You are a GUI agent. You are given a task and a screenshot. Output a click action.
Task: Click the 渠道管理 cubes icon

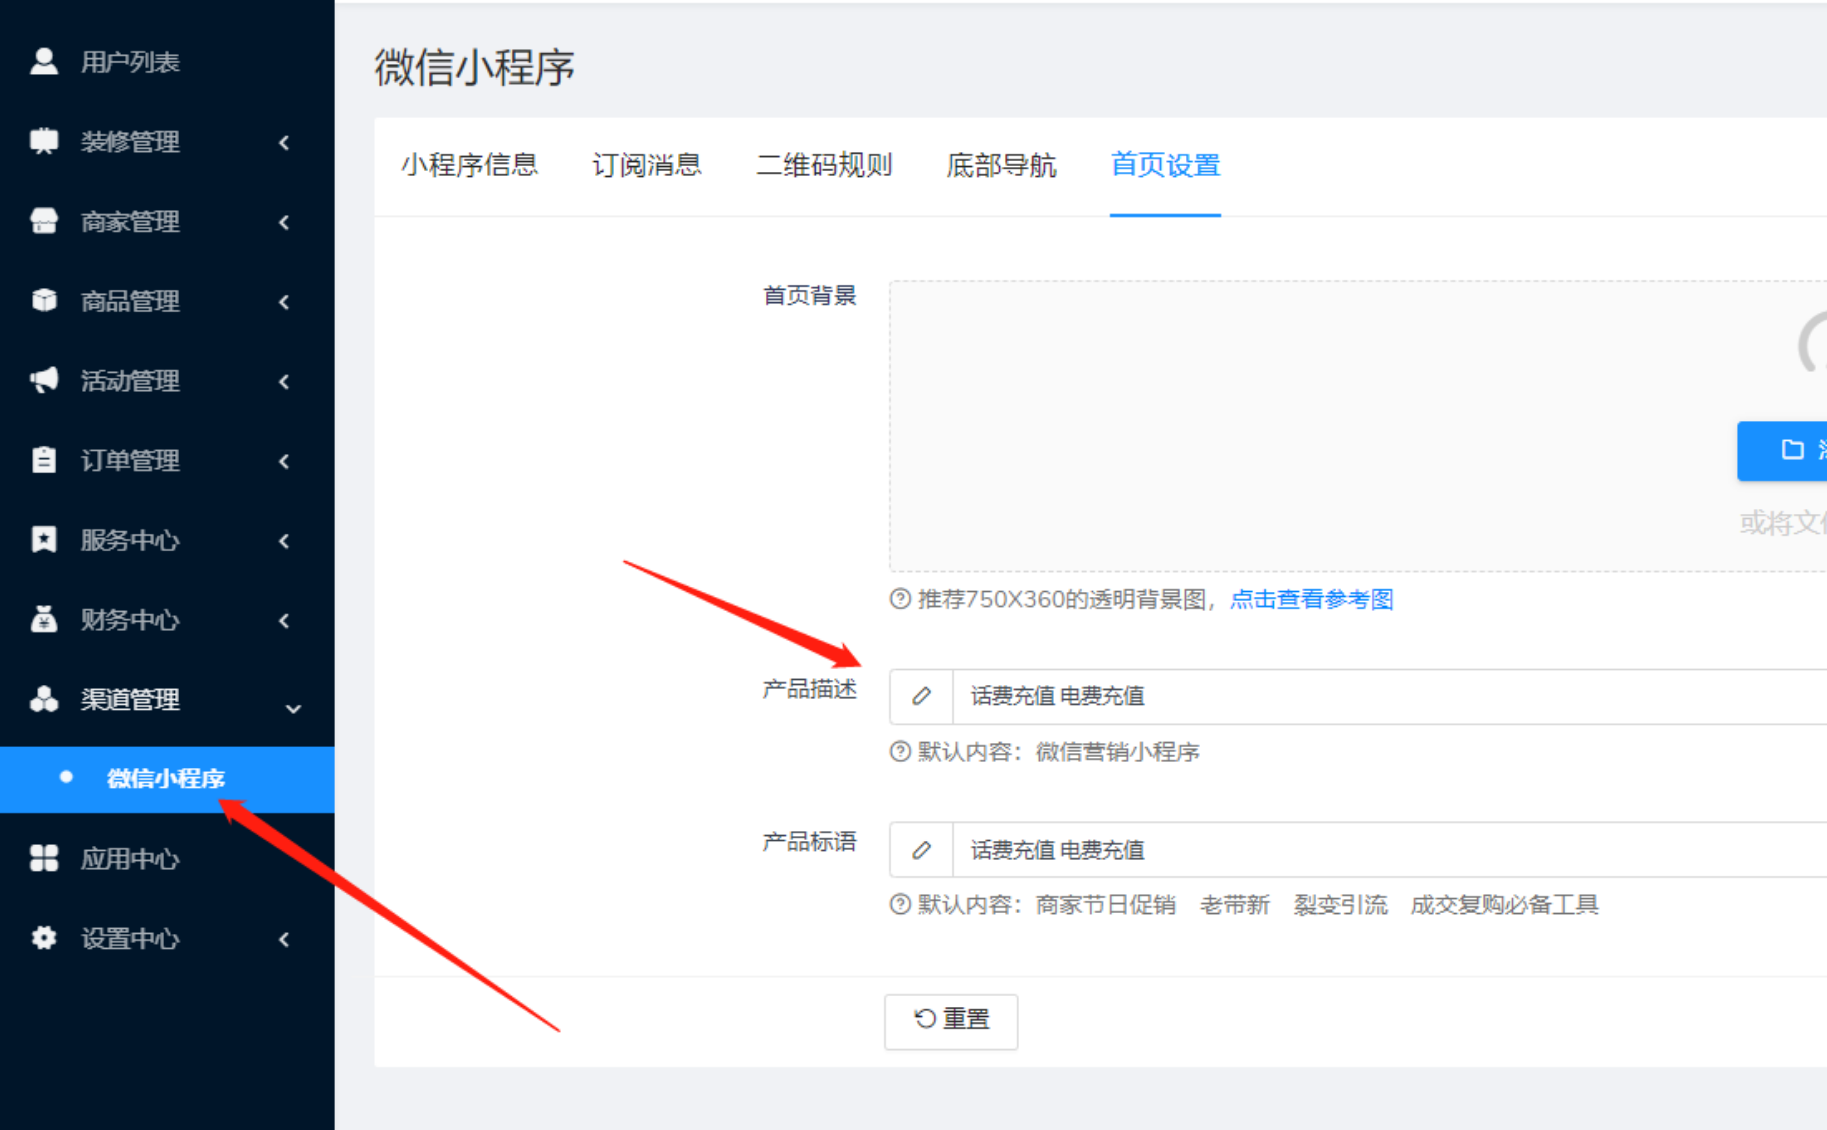click(x=44, y=699)
